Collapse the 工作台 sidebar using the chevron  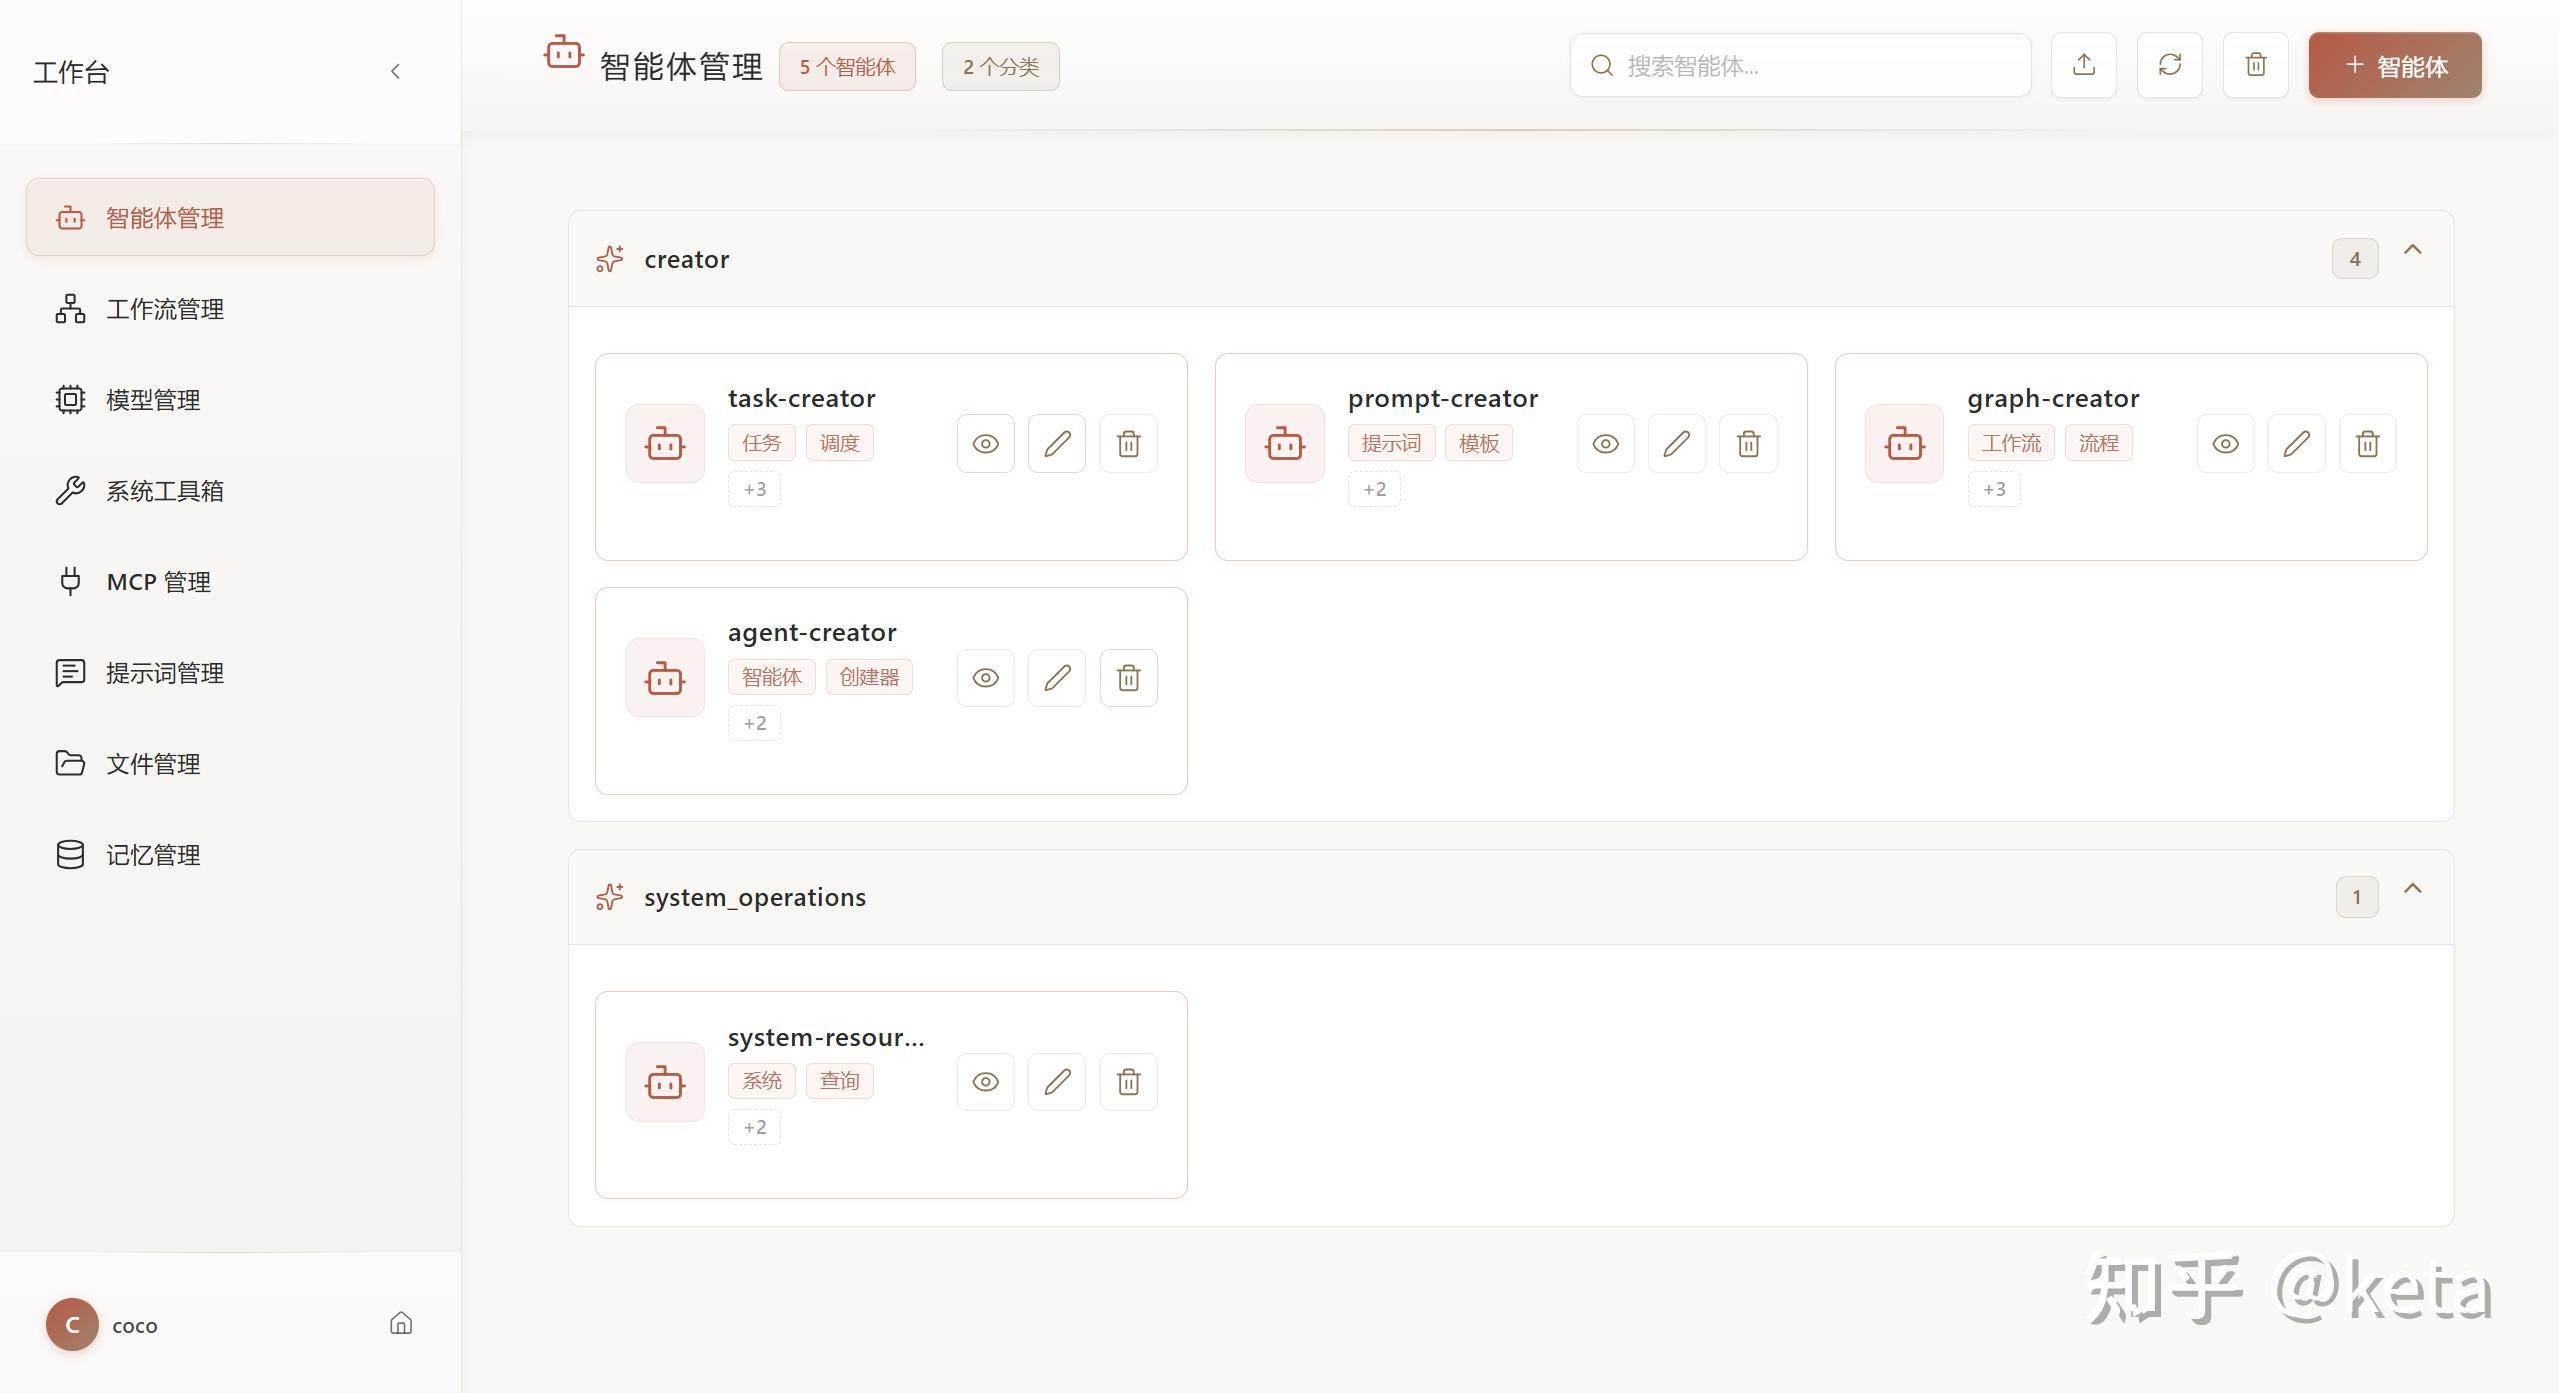395,71
